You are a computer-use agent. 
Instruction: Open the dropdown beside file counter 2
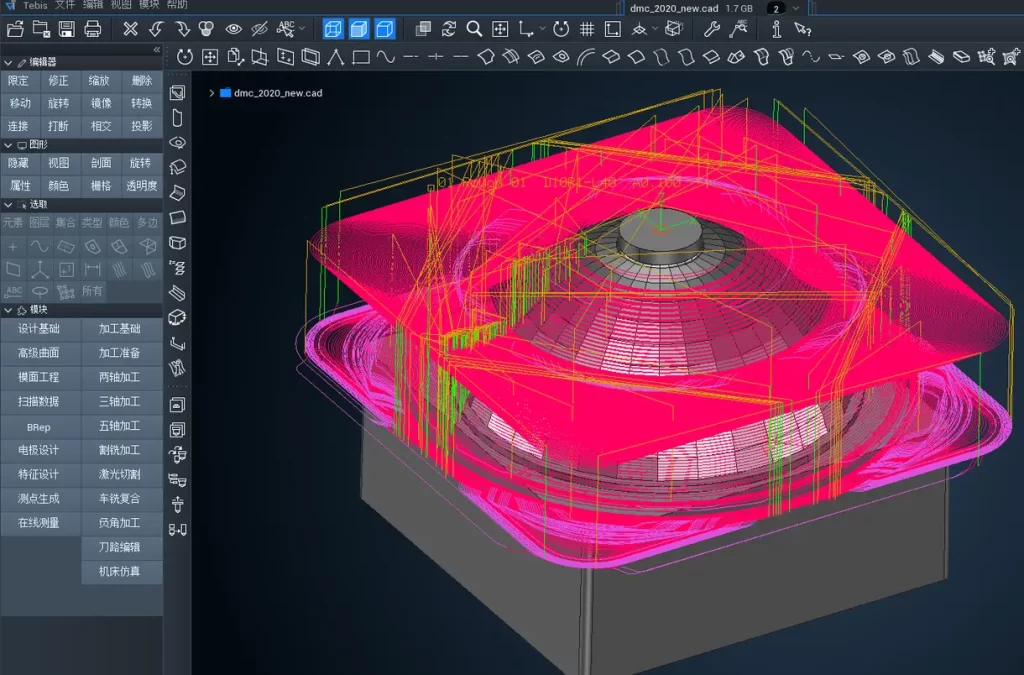(795, 8)
